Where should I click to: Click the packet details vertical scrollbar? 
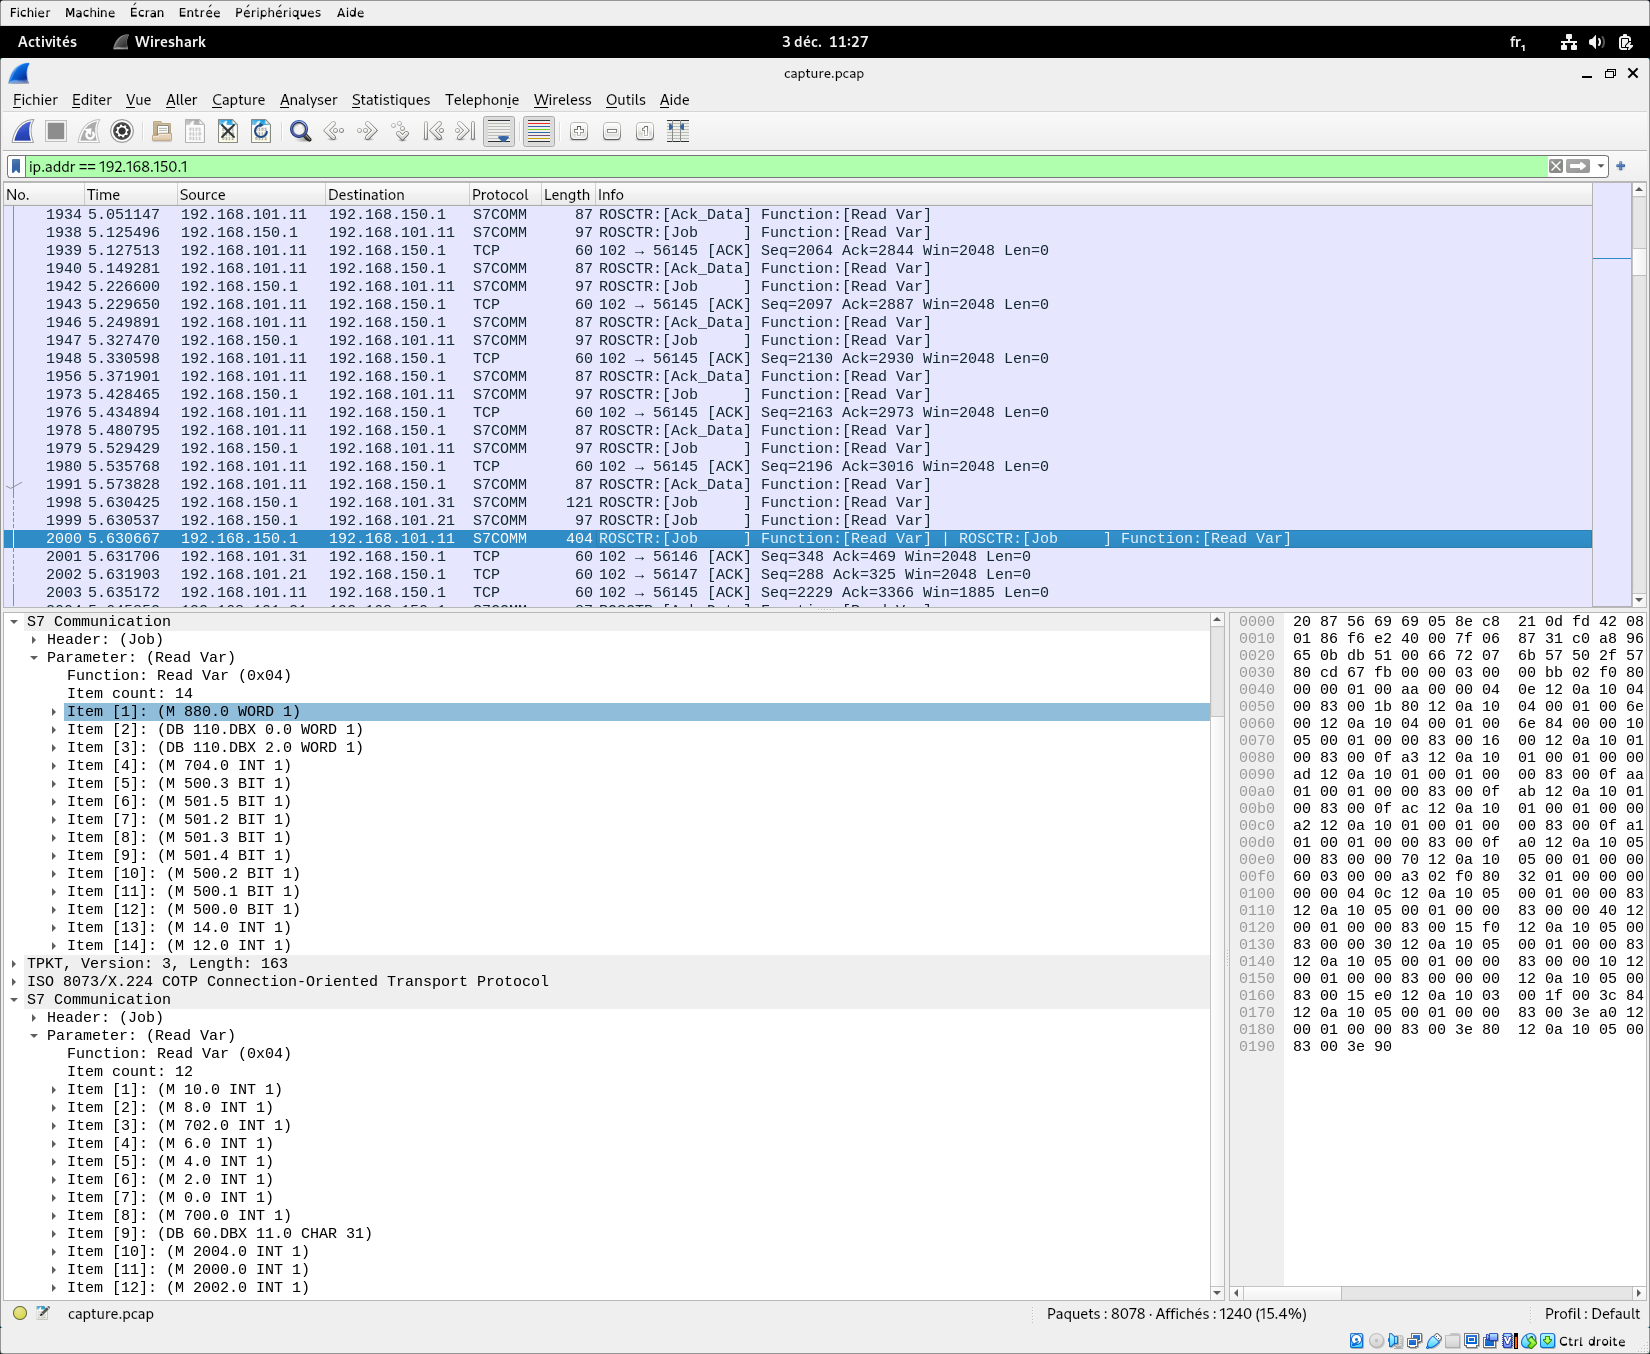coord(1217,956)
